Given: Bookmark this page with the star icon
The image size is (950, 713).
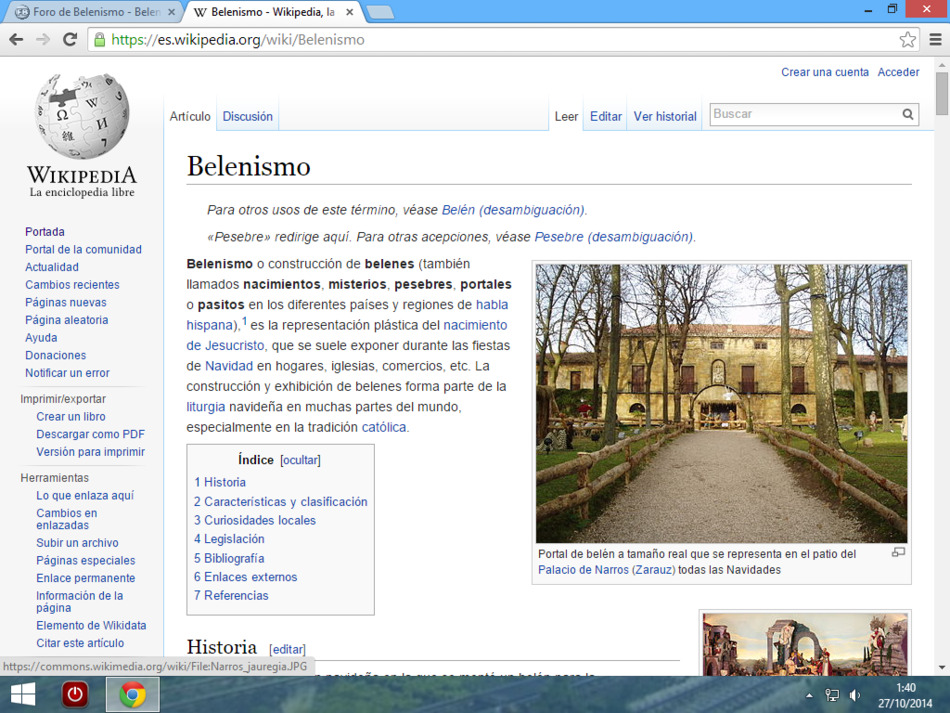Looking at the screenshot, I should (908, 40).
